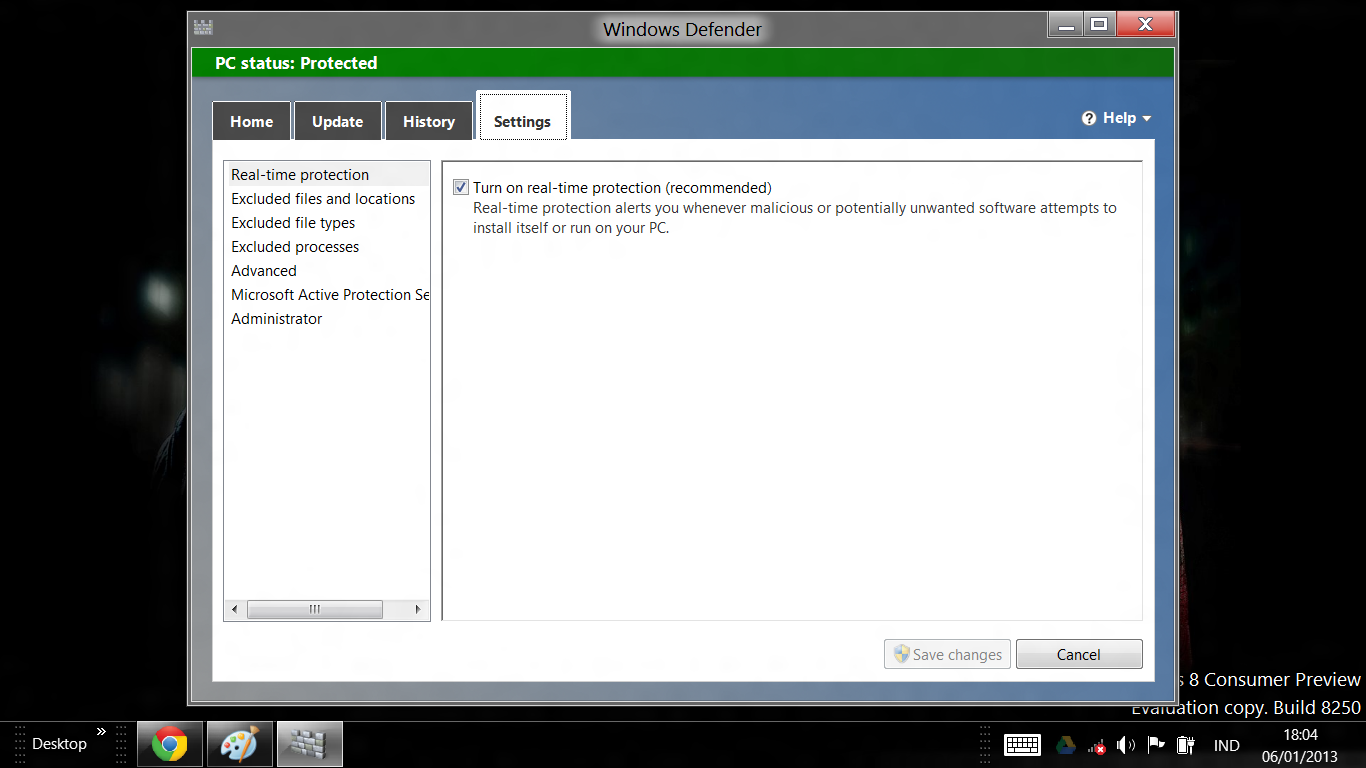Maximize the Windows Defender window
This screenshot has width=1366, height=768.
click(x=1099, y=25)
